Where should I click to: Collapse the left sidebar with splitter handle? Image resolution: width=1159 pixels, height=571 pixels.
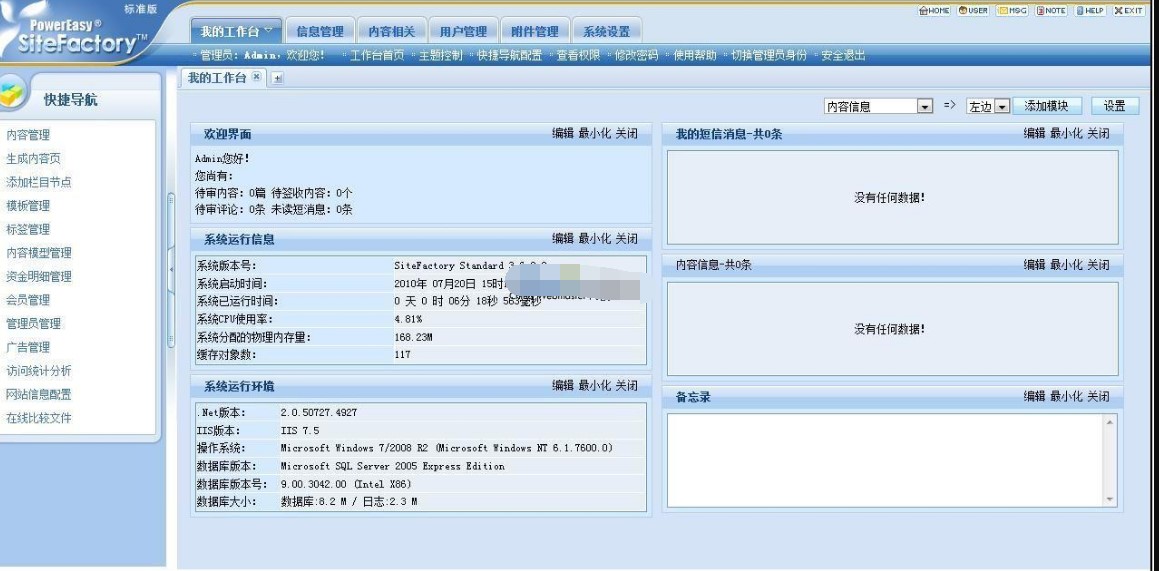pos(170,267)
